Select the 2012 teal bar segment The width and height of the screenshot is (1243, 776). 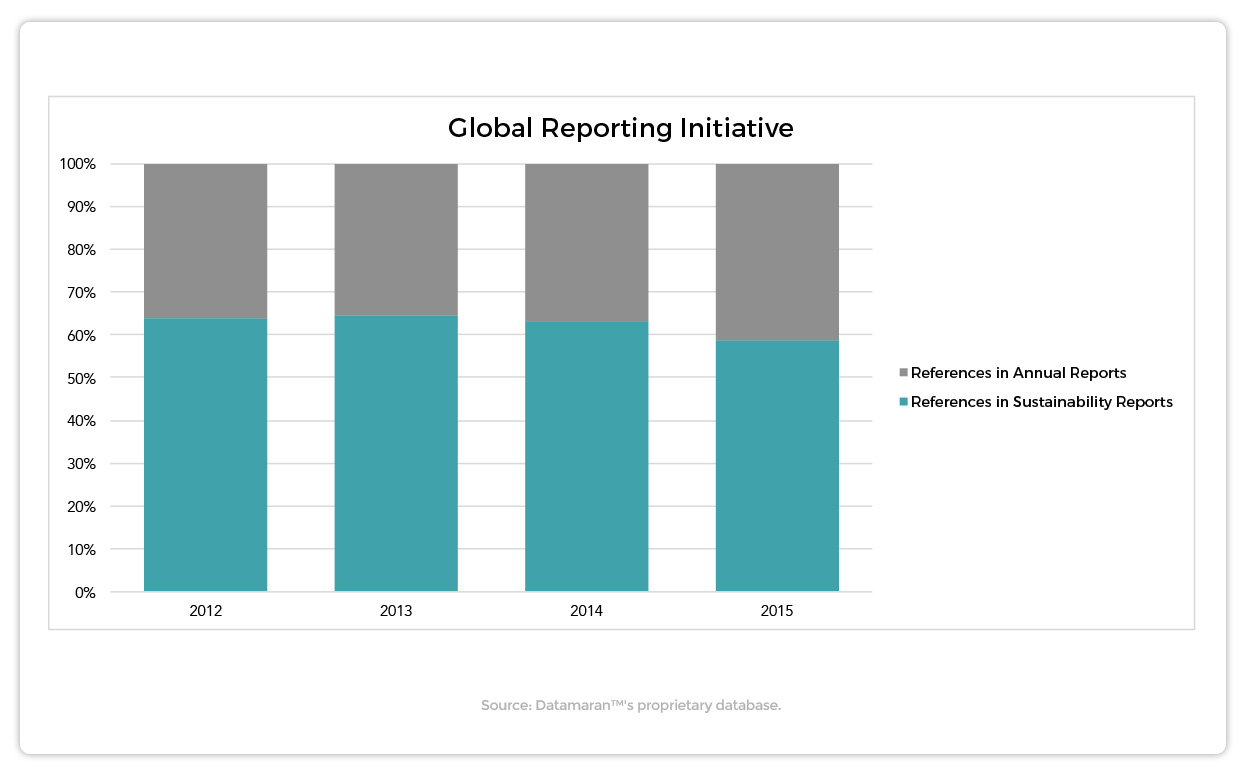tap(205, 455)
